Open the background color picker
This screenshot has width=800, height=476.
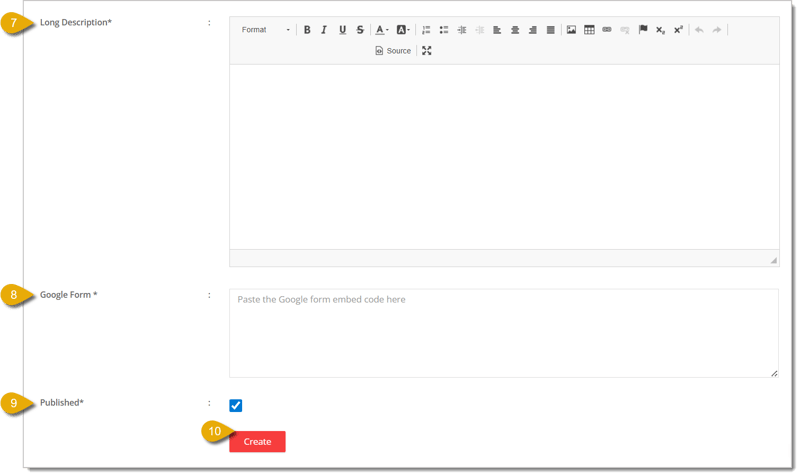click(403, 30)
